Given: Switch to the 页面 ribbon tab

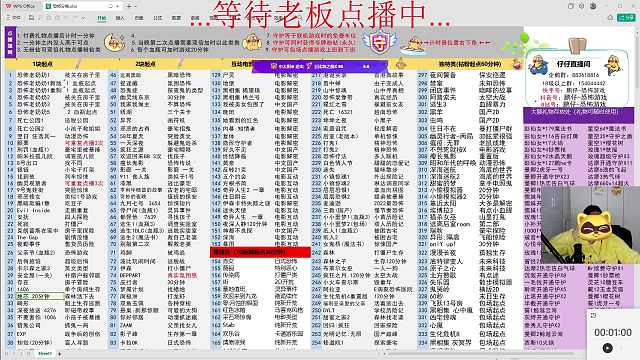Looking at the screenshot, I should click(139, 18).
